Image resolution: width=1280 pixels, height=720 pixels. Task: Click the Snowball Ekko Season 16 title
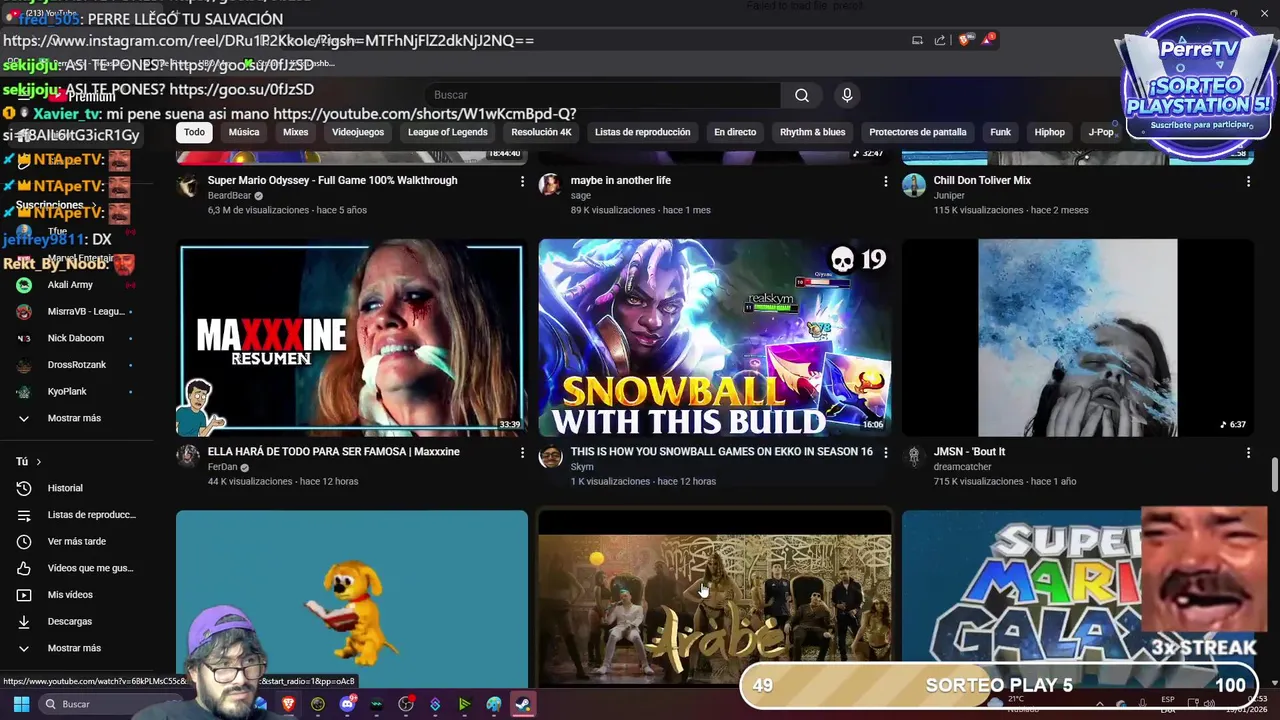721,452
